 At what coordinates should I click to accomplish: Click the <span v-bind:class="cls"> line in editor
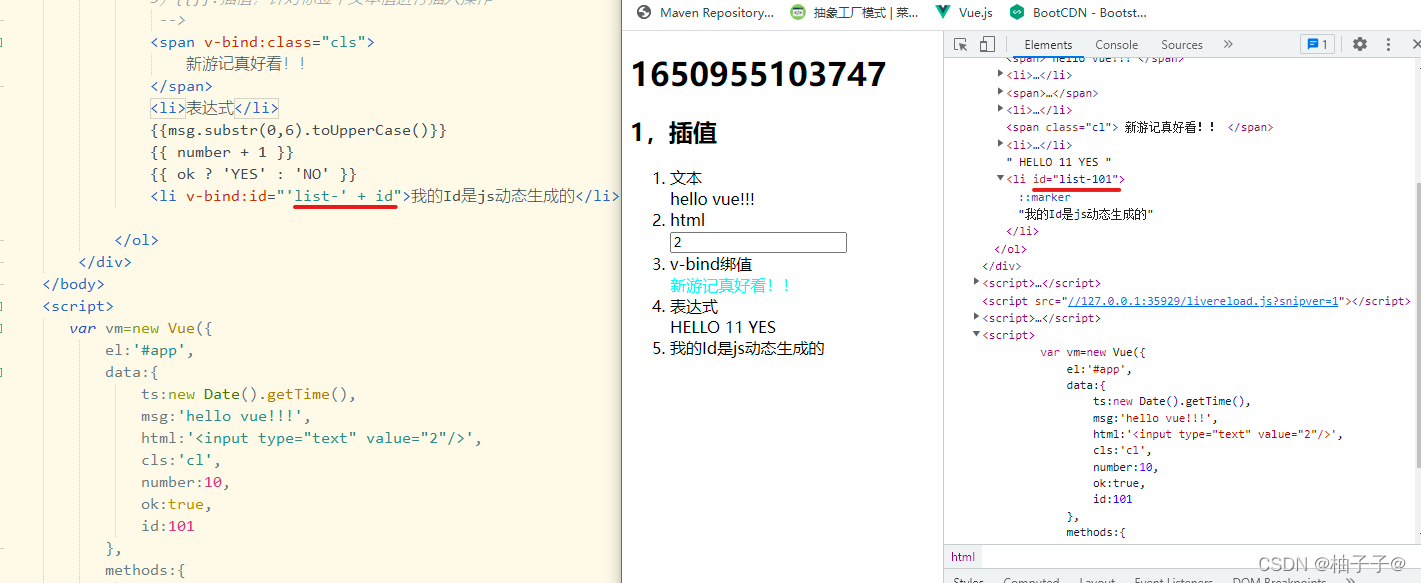coord(262,42)
